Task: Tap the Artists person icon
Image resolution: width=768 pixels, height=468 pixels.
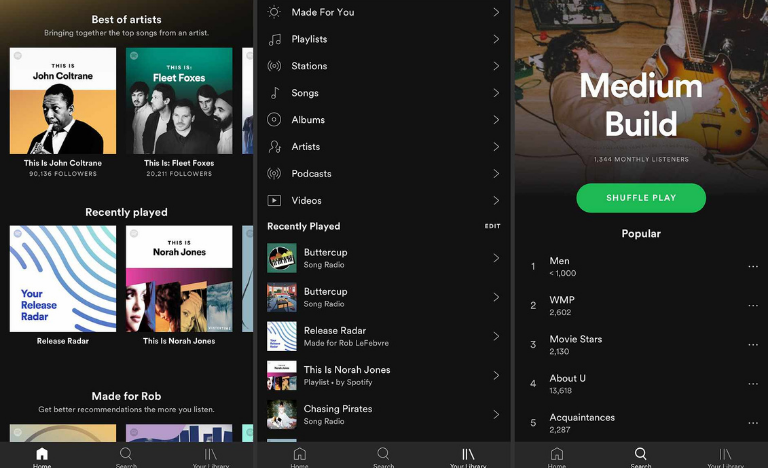Action: coord(274,147)
